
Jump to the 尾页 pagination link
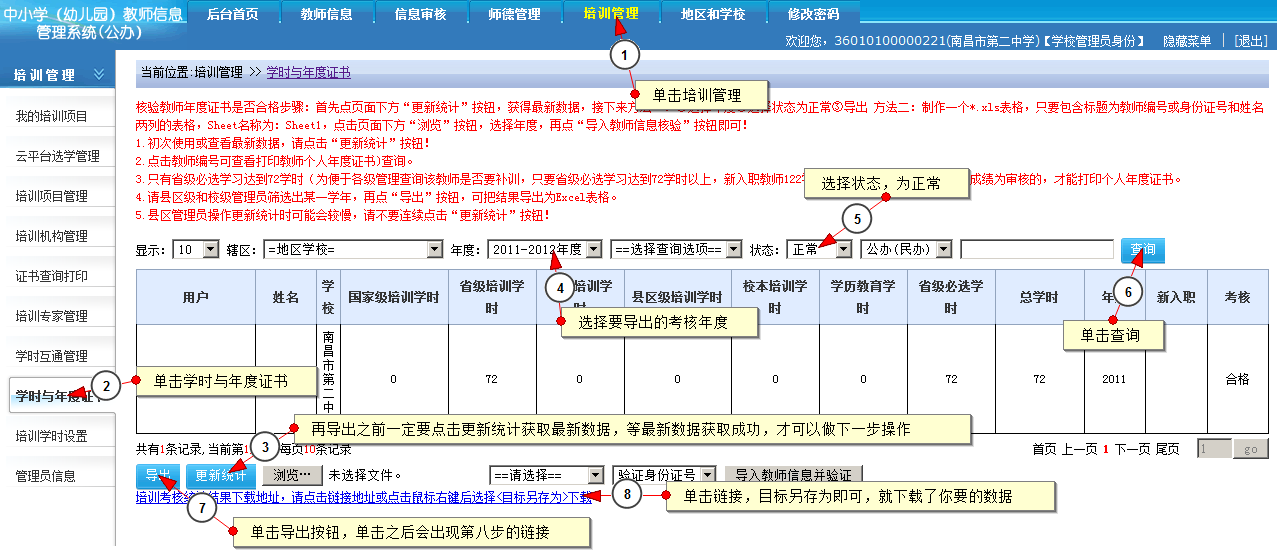[x=1167, y=449]
